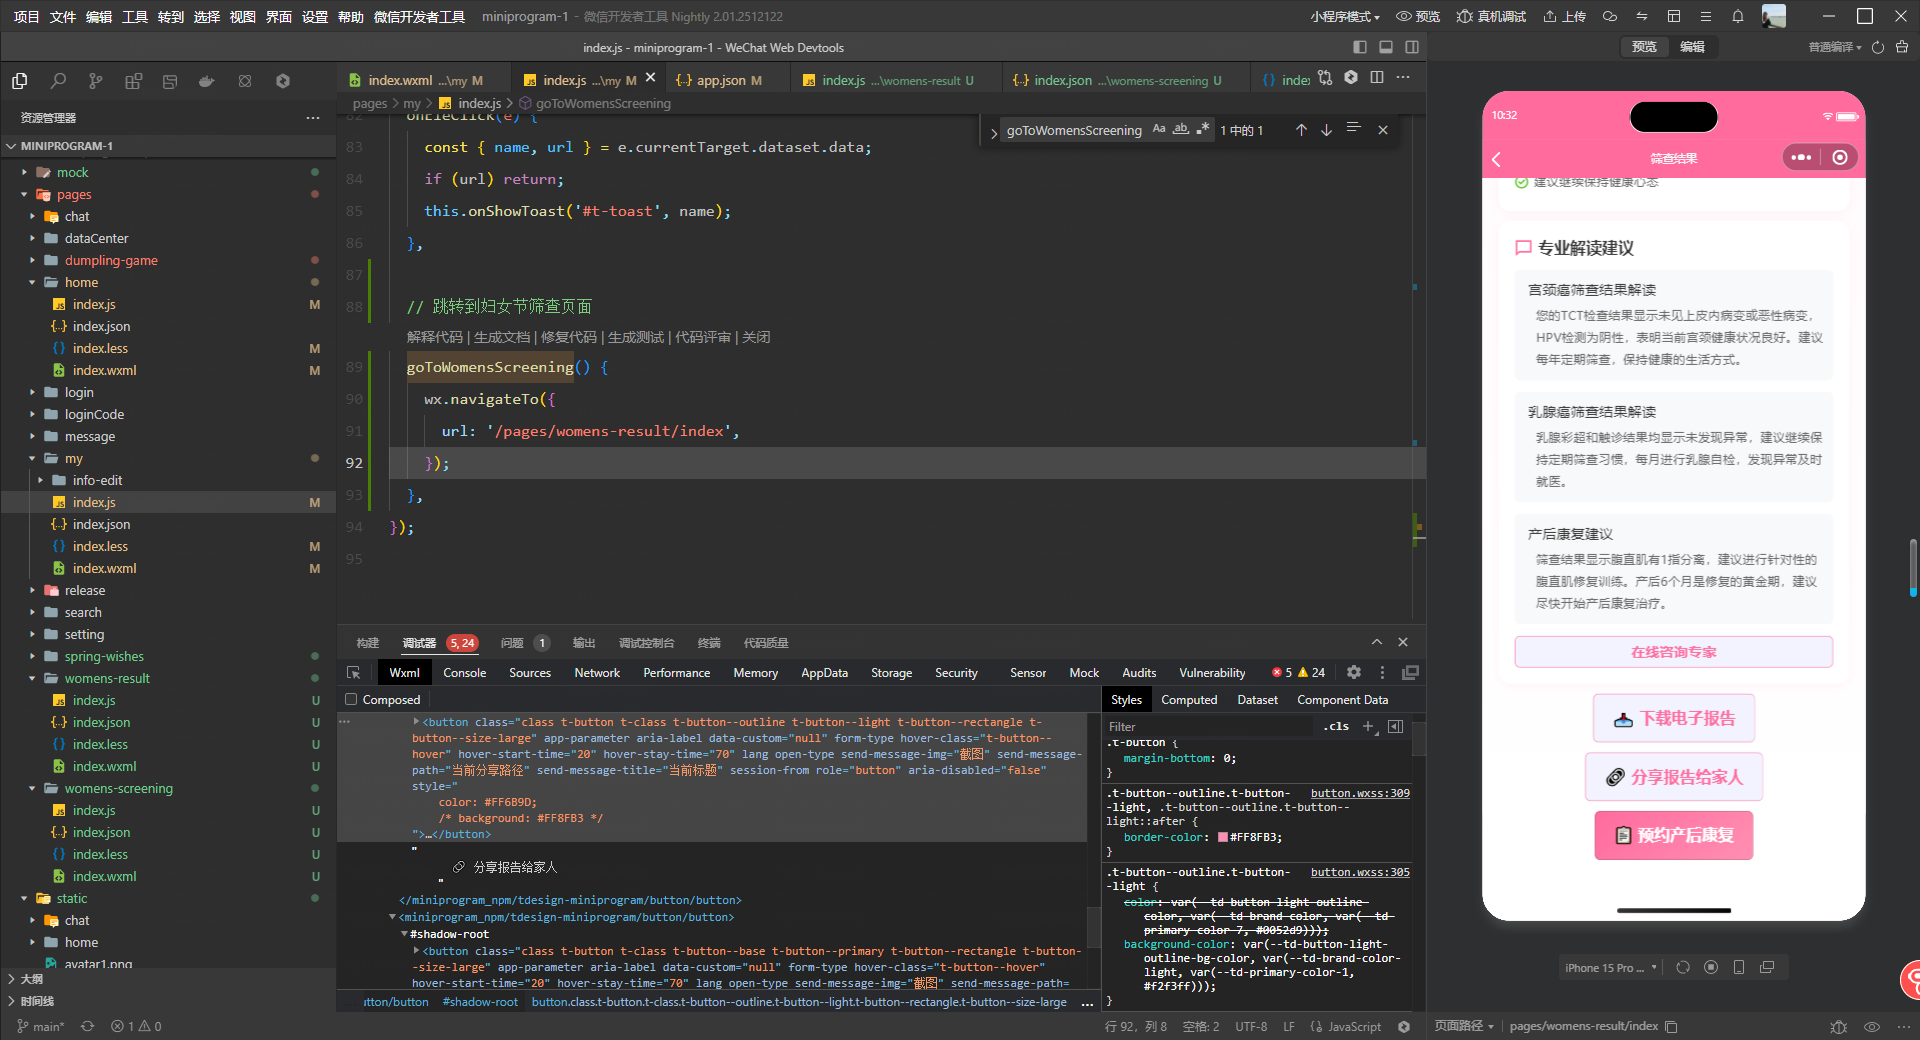Open the extensions view in the sidebar
Image resolution: width=1920 pixels, height=1040 pixels.
pos(133,81)
